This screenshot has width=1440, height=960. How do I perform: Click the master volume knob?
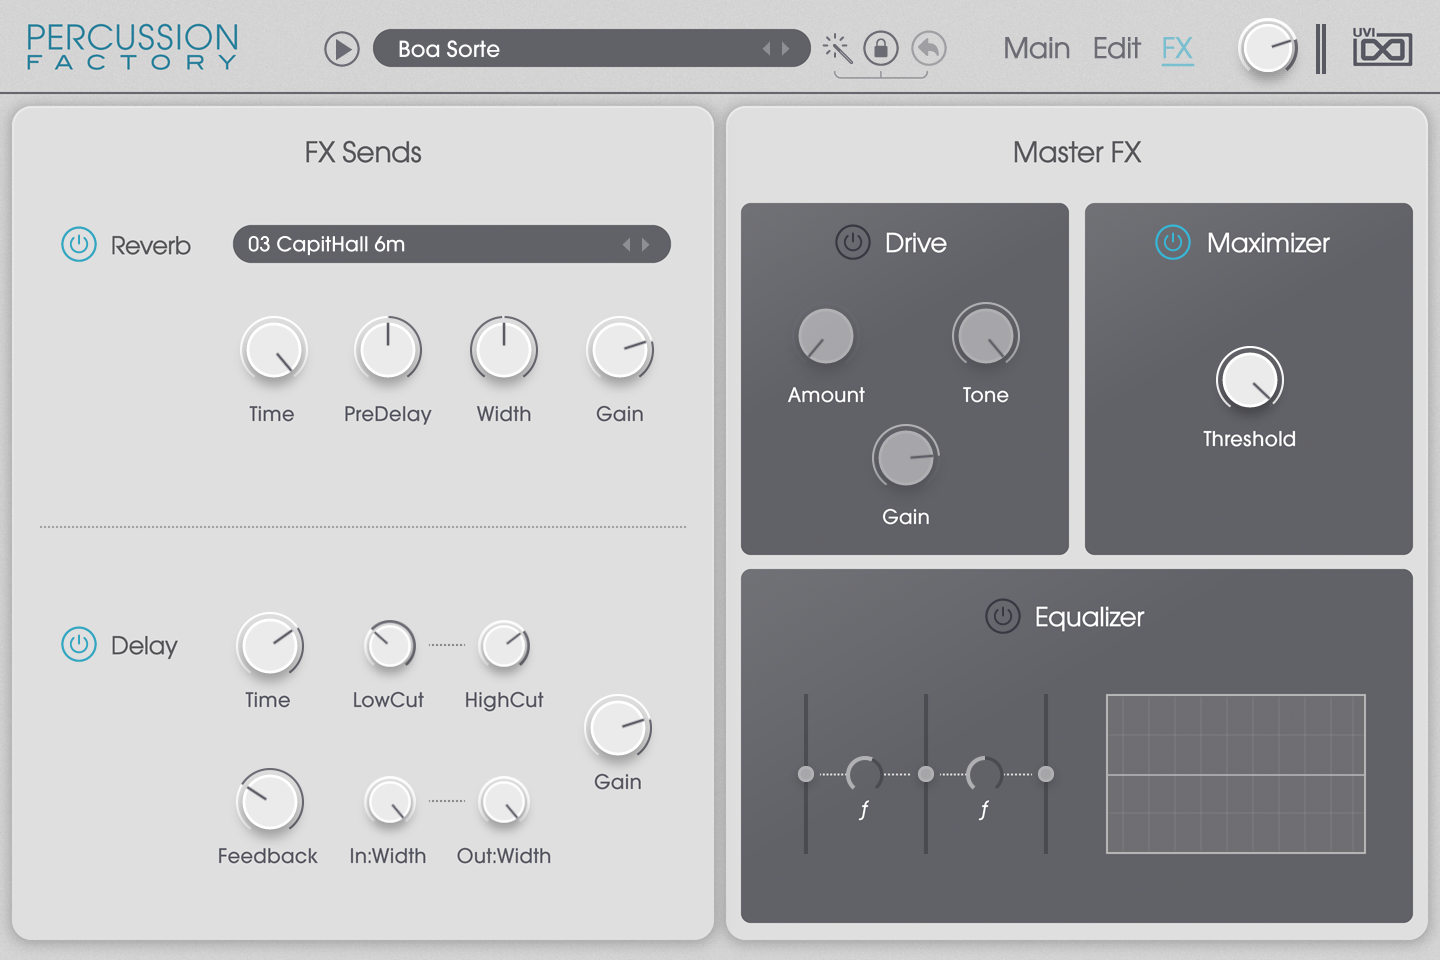coord(1267,48)
